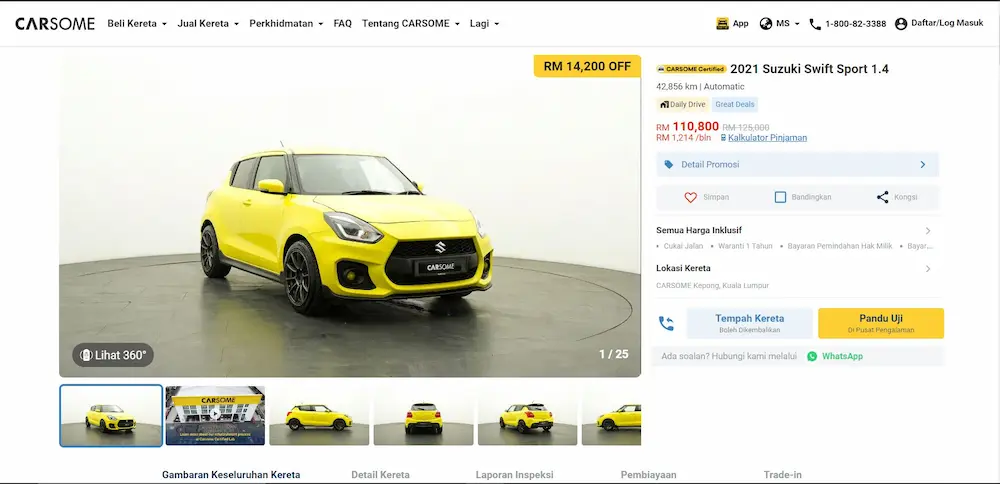1000x484 pixels.
Task: Open the App download icon
Action: coord(723,24)
